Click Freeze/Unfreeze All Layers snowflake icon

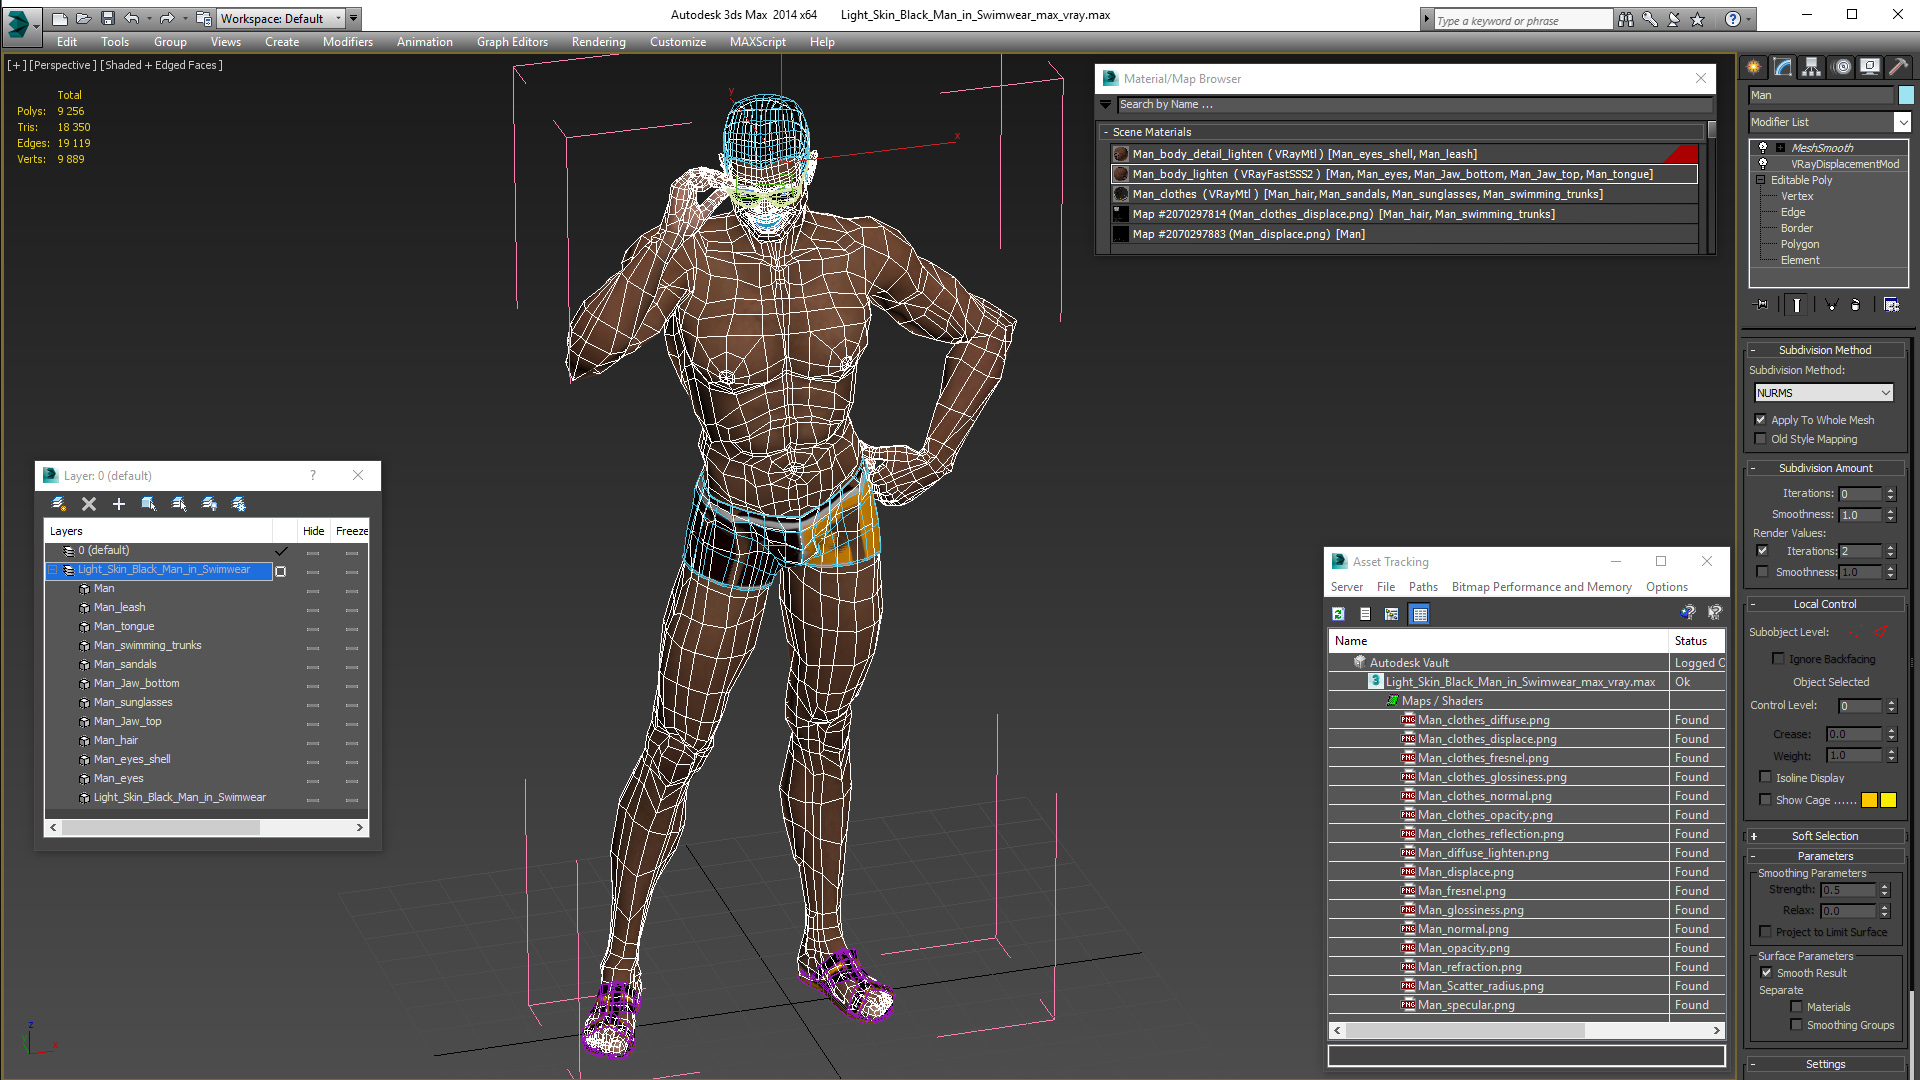239,504
